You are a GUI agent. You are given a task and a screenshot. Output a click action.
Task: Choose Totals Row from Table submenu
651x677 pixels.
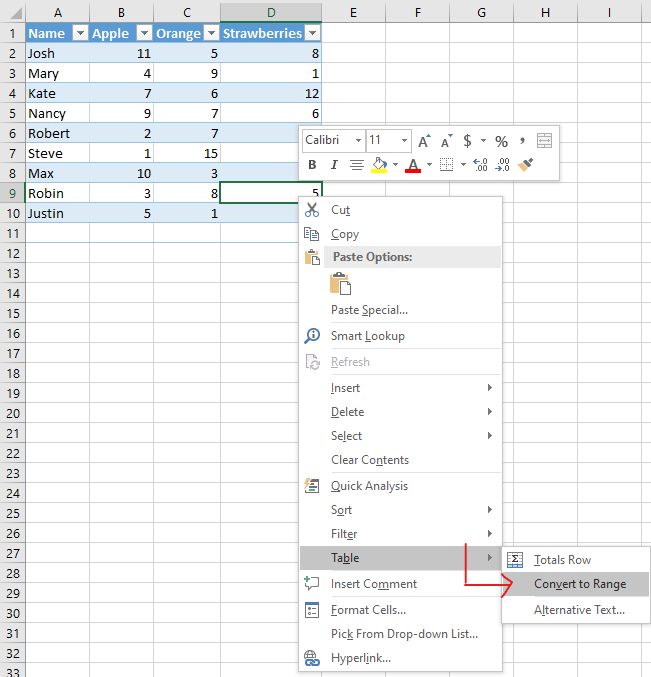(x=562, y=560)
